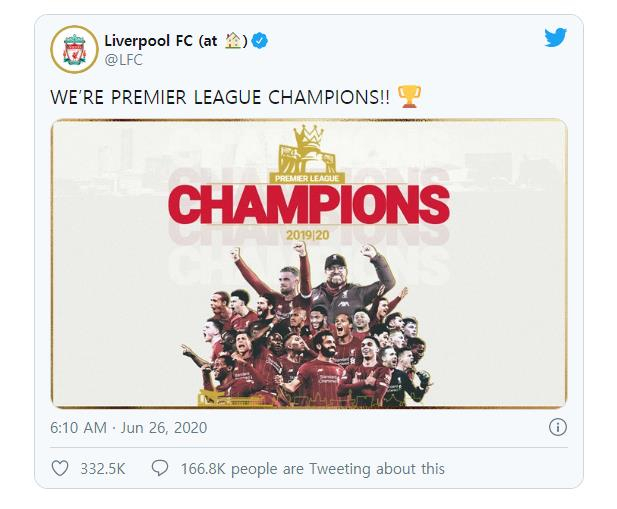Viewport: 617px width, 509px height.
Task: Click the 332.5K likes count
Action: (100, 468)
